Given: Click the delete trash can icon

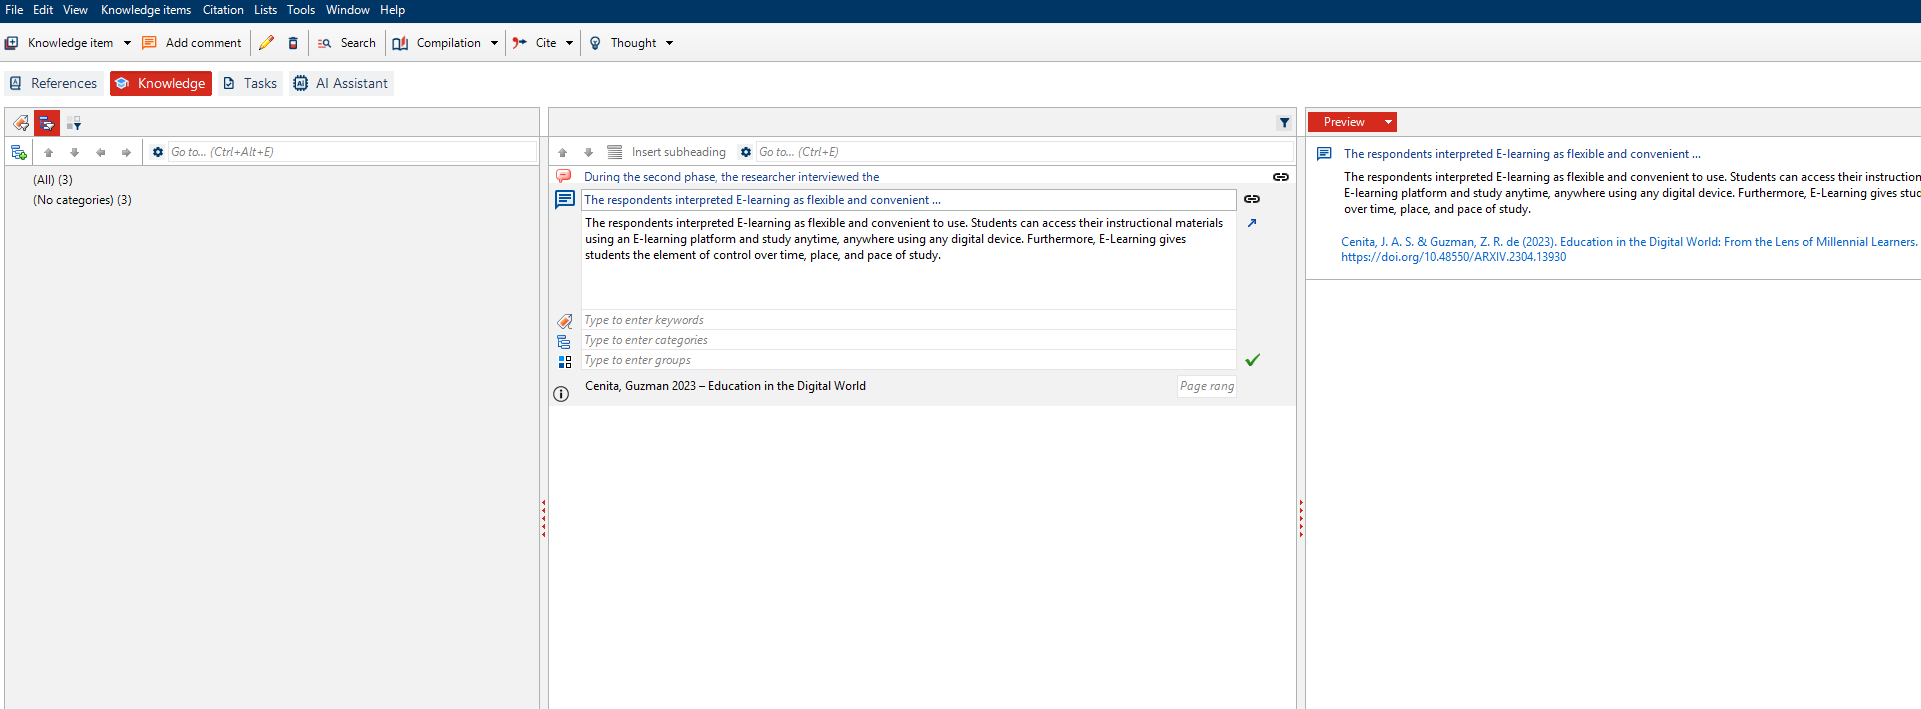Looking at the screenshot, I should pyautogui.click(x=293, y=43).
